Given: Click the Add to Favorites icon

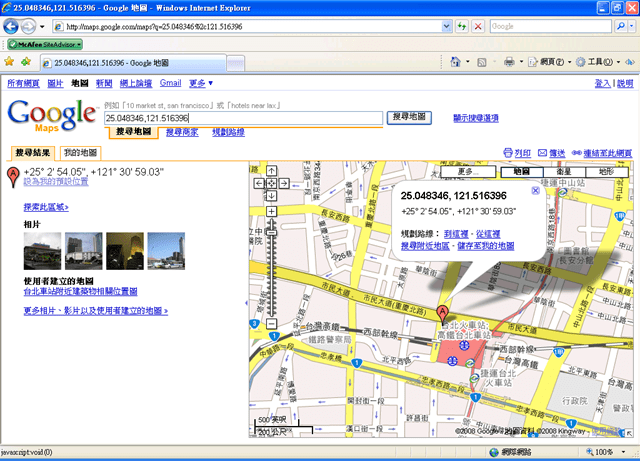Looking at the screenshot, I should [26, 62].
